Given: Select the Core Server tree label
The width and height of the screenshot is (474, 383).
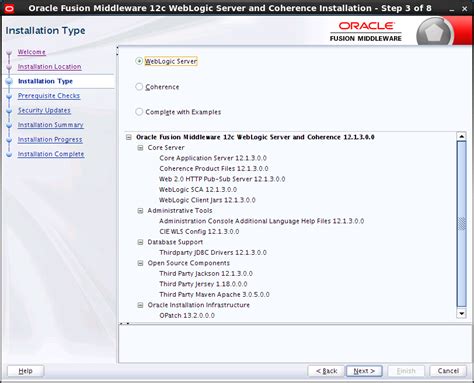Looking at the screenshot, I should (166, 148).
